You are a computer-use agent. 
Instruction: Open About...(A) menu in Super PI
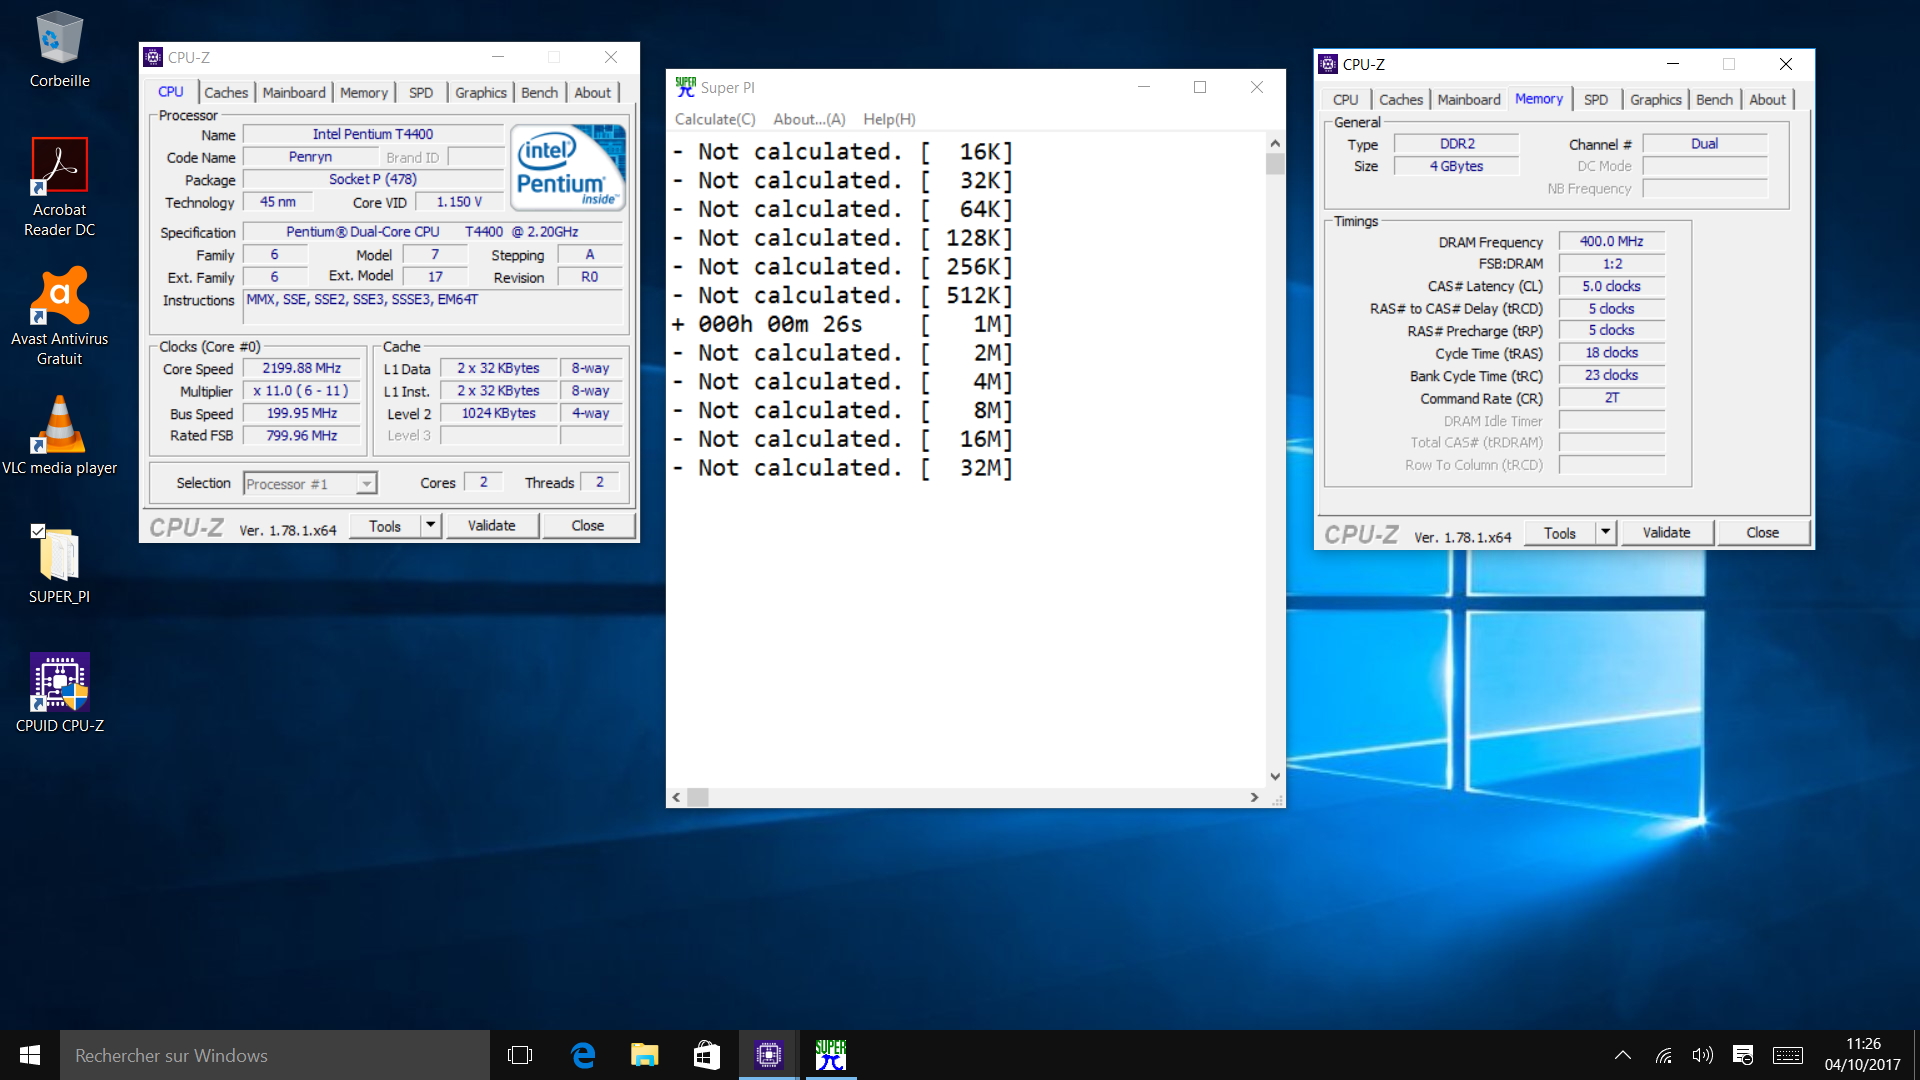(810, 119)
